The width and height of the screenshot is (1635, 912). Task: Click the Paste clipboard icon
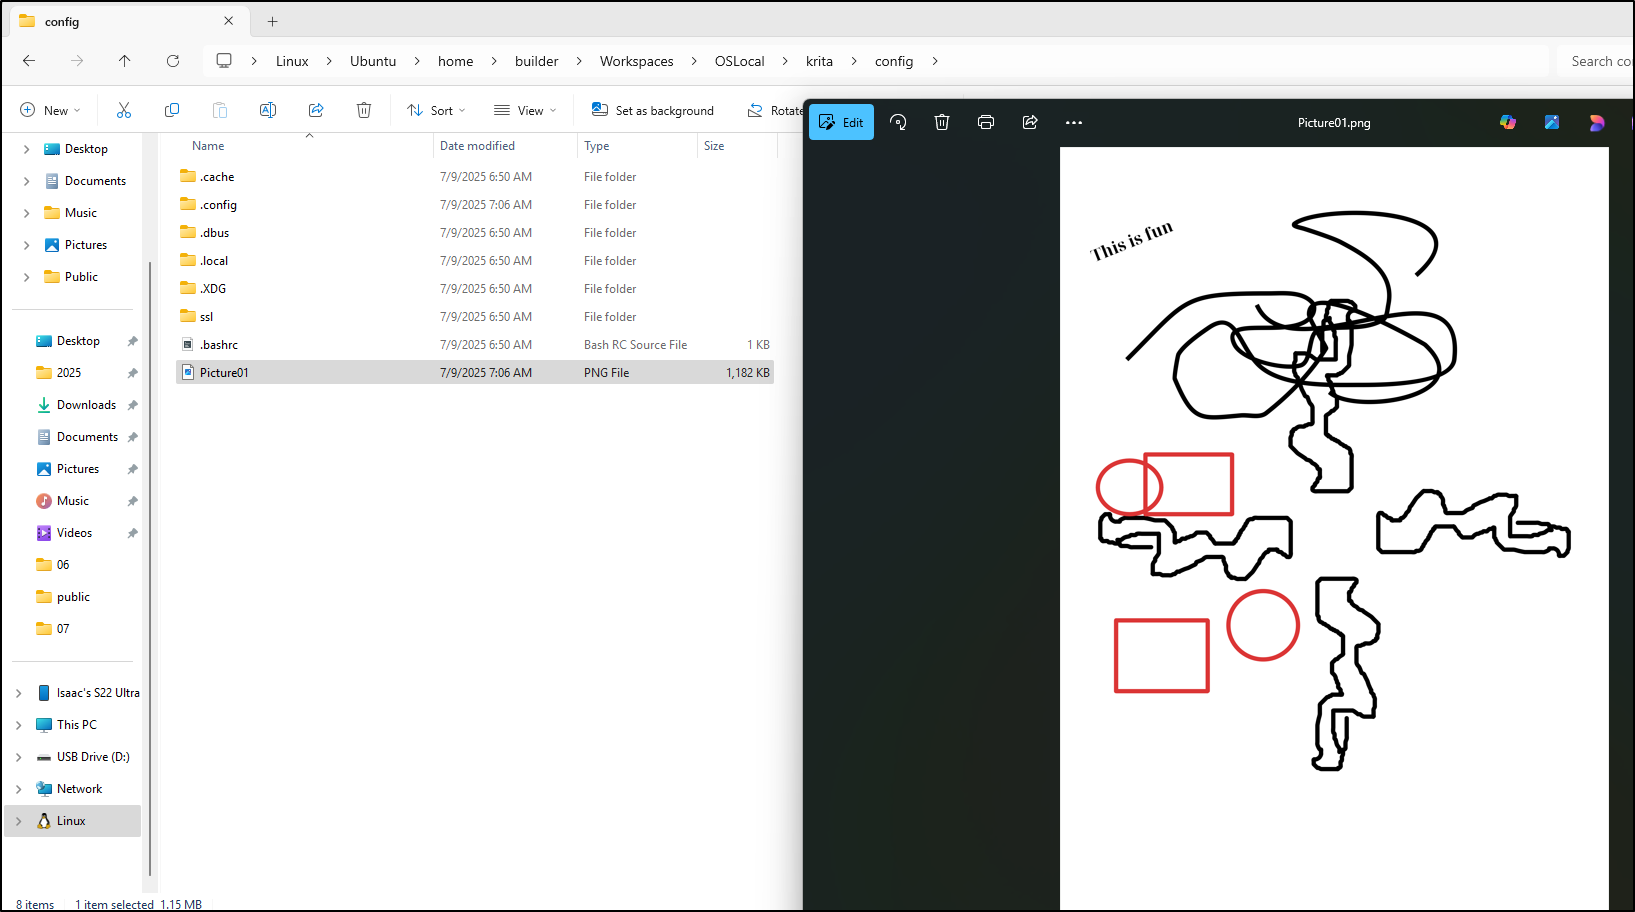pyautogui.click(x=220, y=110)
